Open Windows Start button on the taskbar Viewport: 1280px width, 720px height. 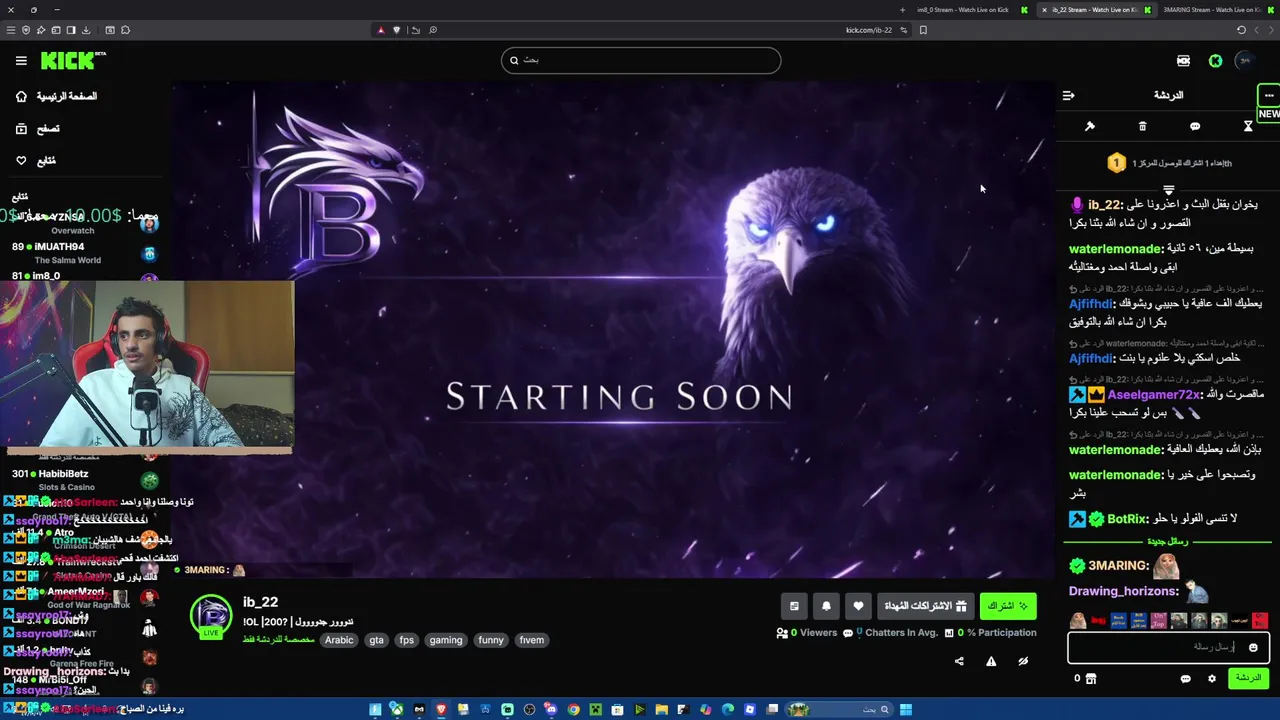pos(905,710)
